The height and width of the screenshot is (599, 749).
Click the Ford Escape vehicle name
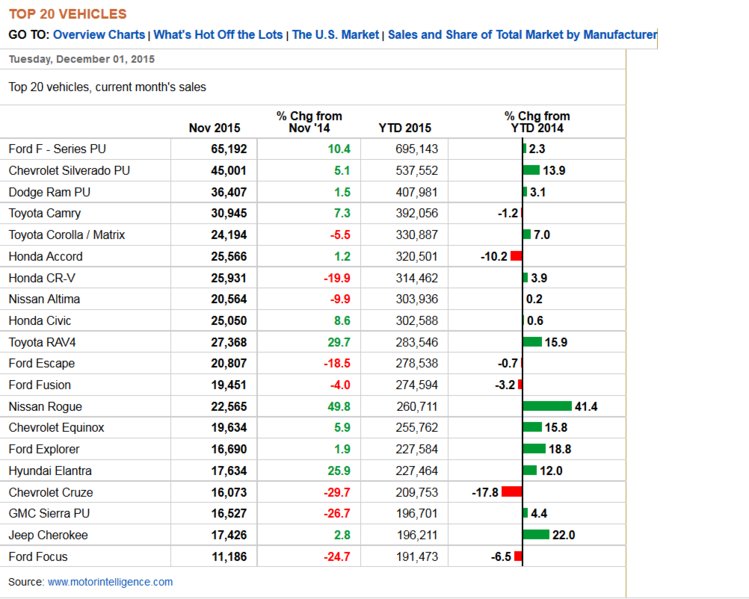42,364
